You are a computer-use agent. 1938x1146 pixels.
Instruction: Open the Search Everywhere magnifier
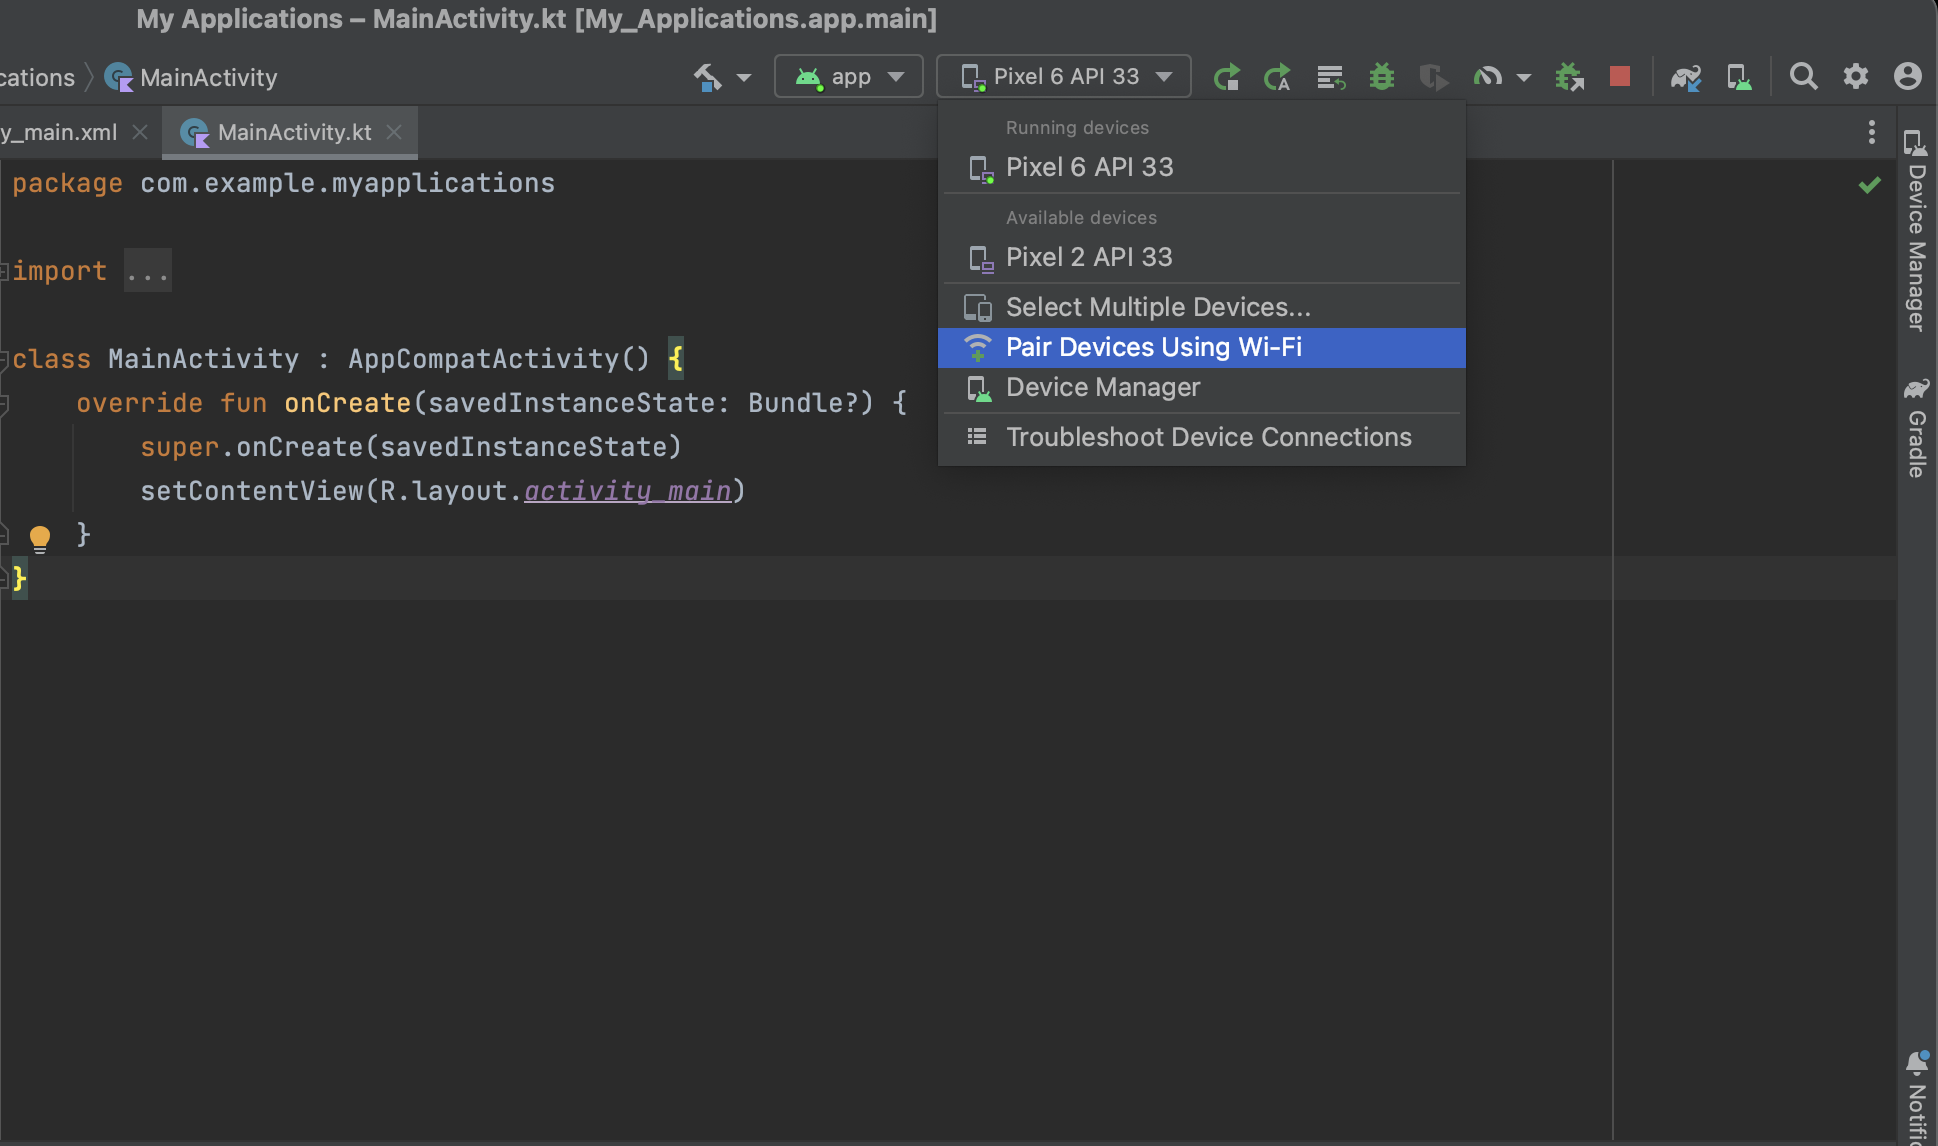pyautogui.click(x=1803, y=77)
